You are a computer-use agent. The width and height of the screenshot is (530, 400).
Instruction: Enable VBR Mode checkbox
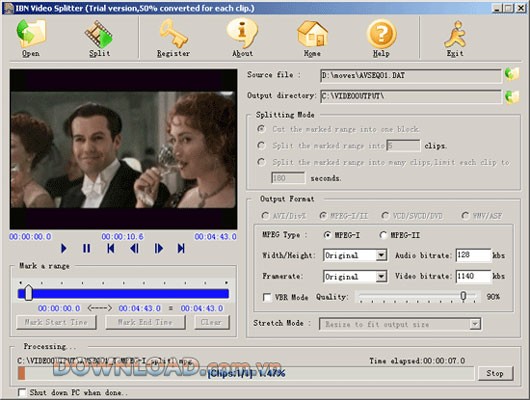[x=267, y=297]
